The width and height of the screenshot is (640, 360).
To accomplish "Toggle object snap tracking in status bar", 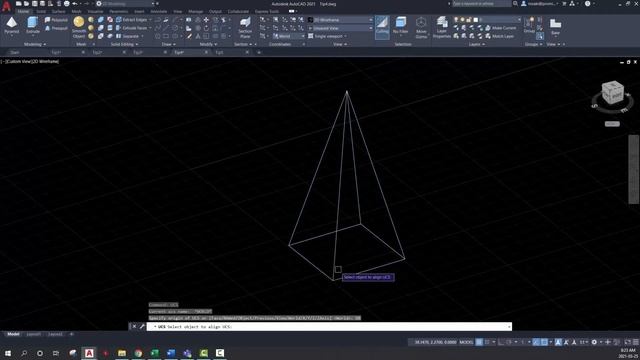I will coord(536,342).
